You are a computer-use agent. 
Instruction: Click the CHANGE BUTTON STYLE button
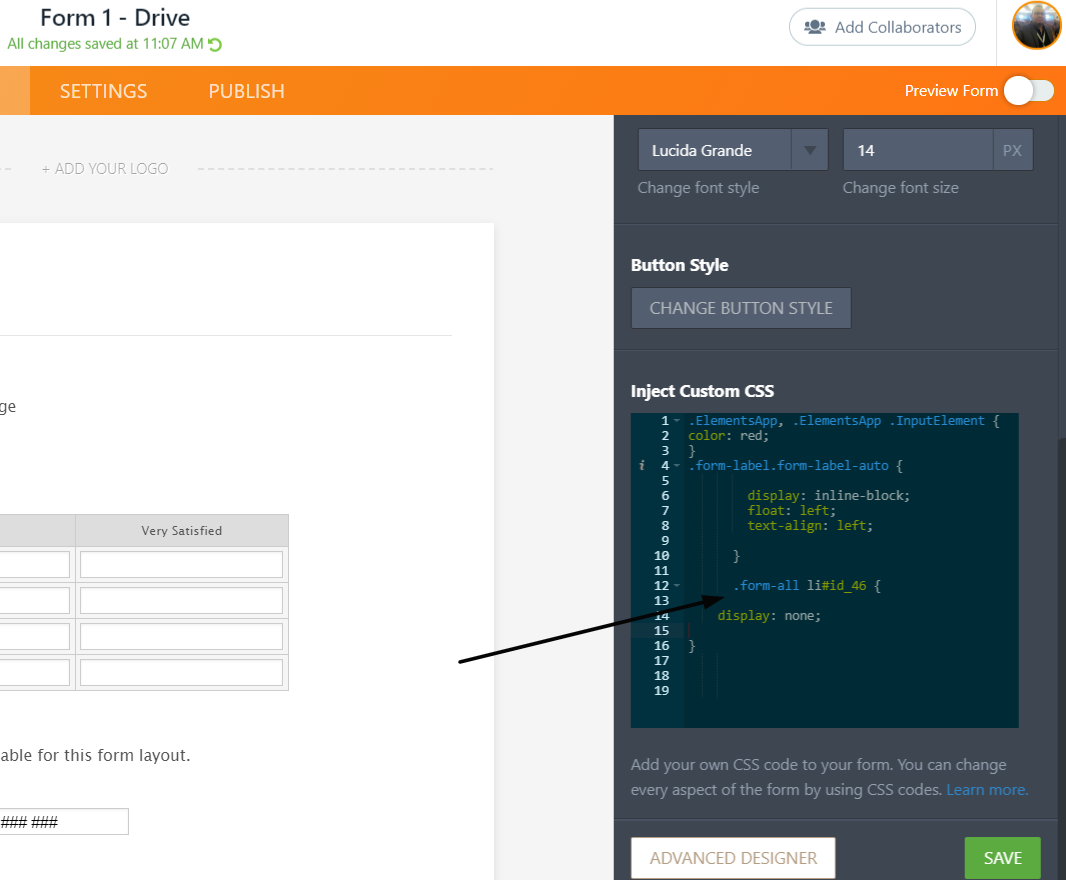[740, 308]
